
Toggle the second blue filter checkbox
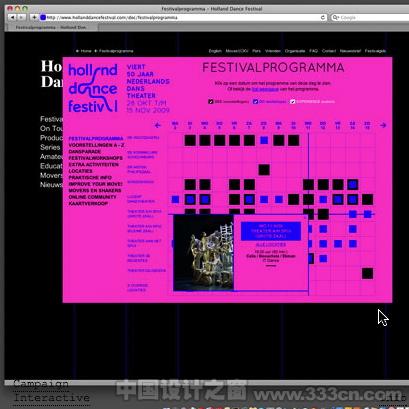coord(255,102)
